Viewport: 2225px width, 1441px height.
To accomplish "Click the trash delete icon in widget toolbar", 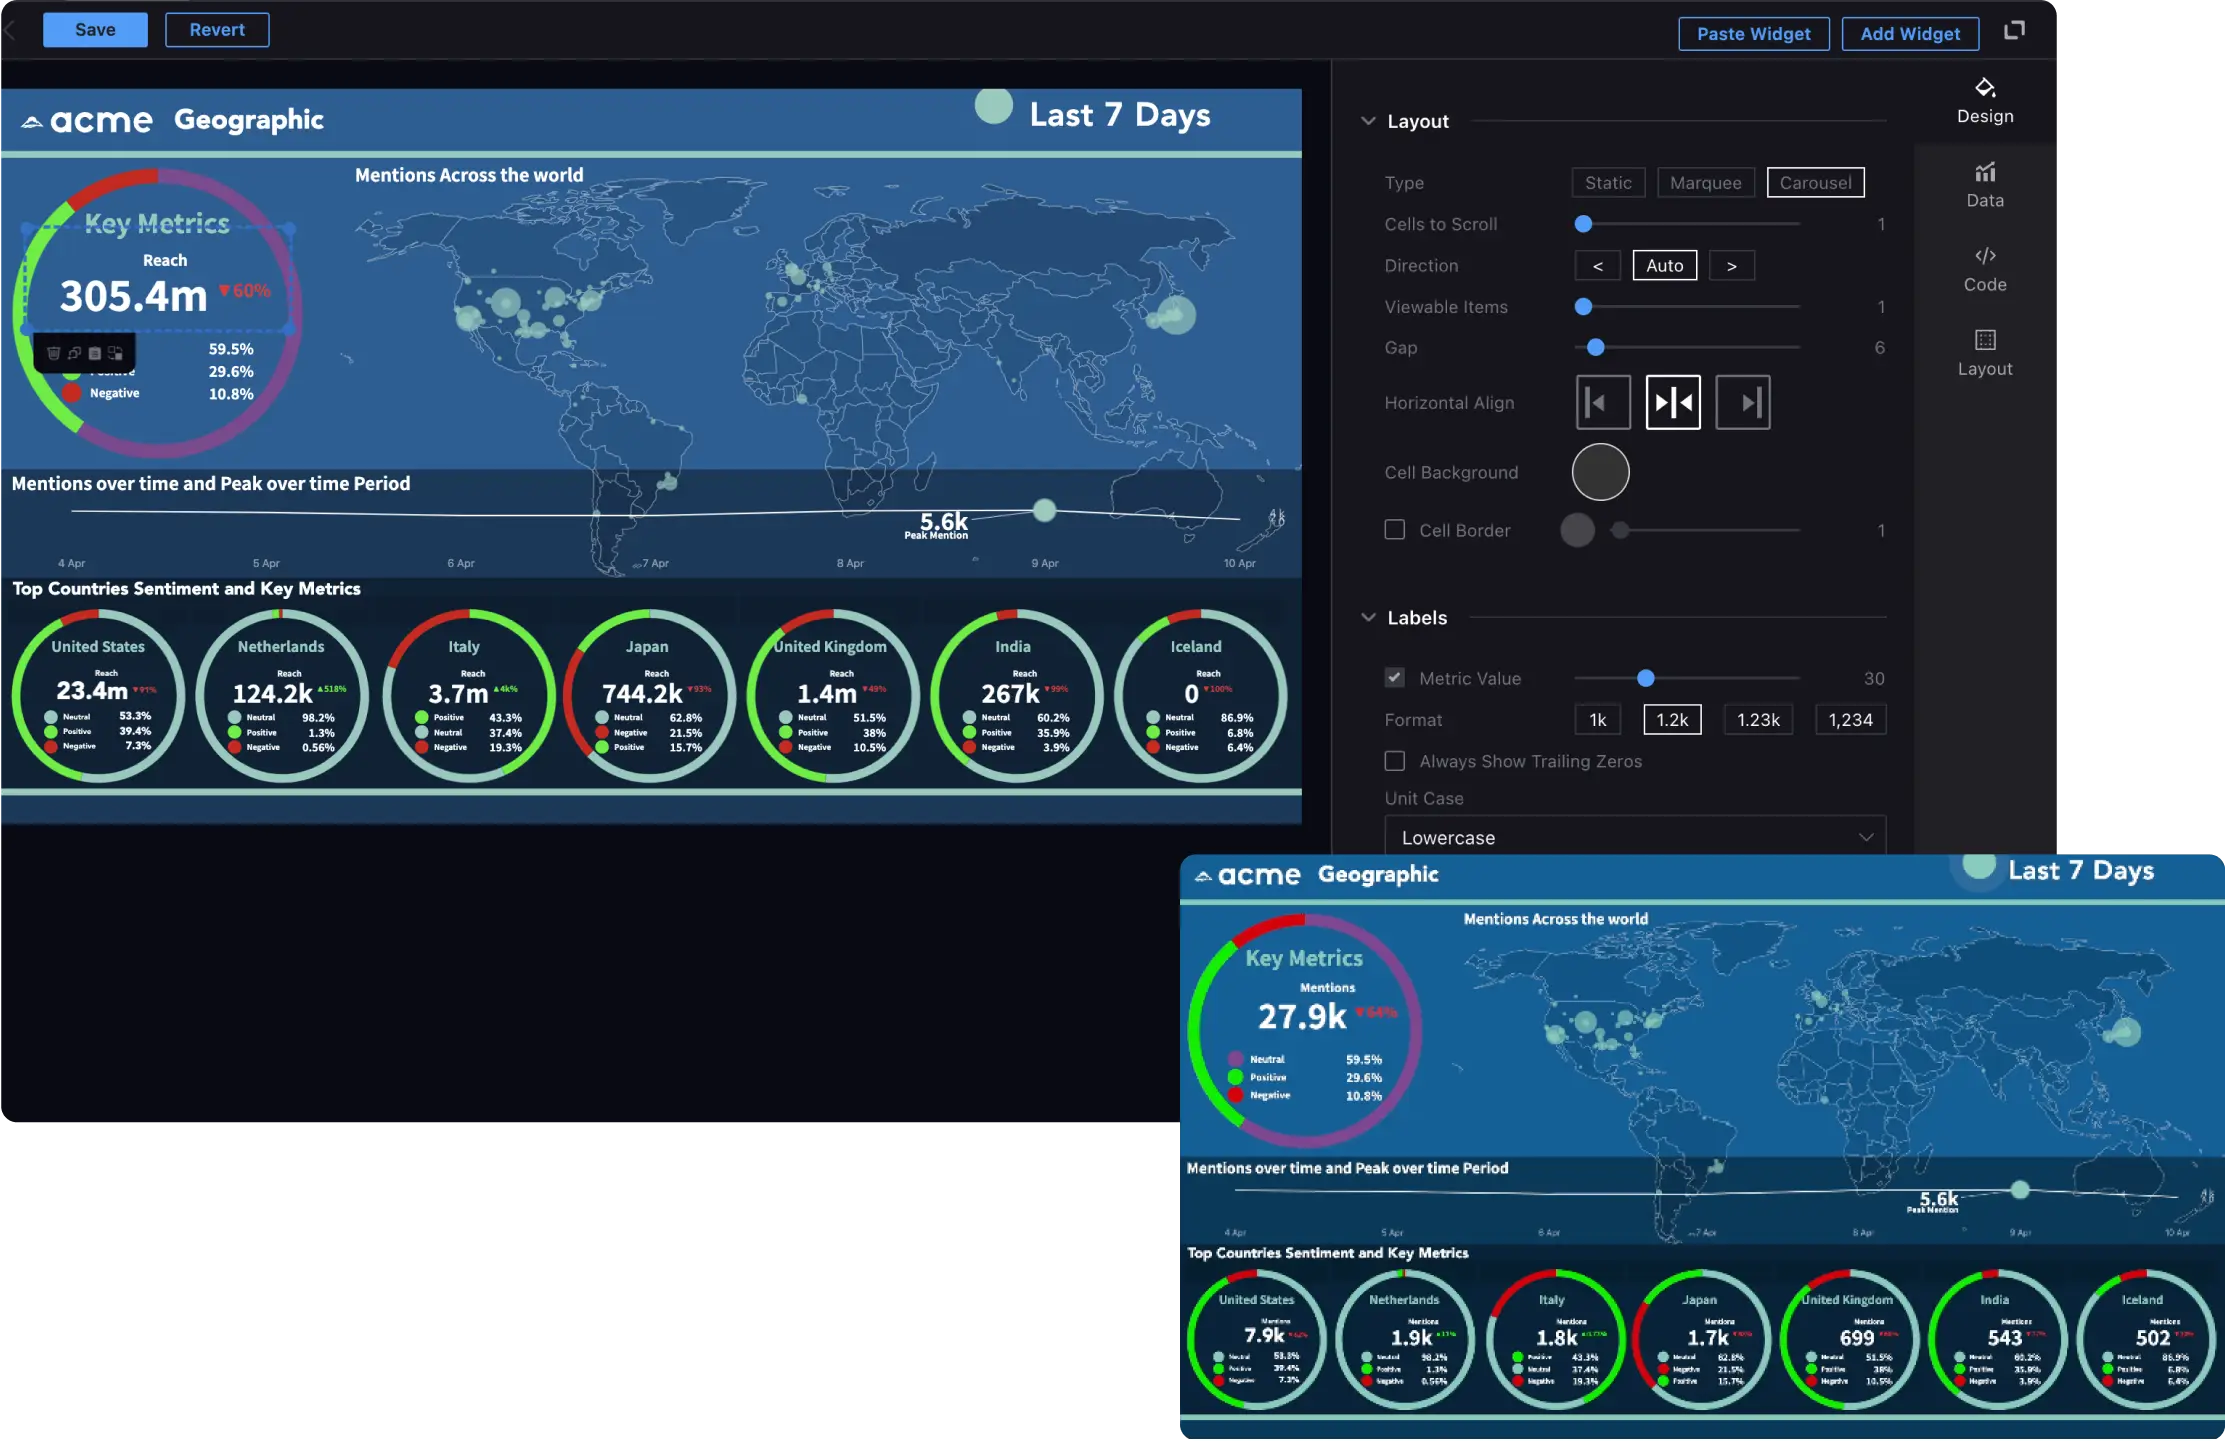I will (53, 353).
